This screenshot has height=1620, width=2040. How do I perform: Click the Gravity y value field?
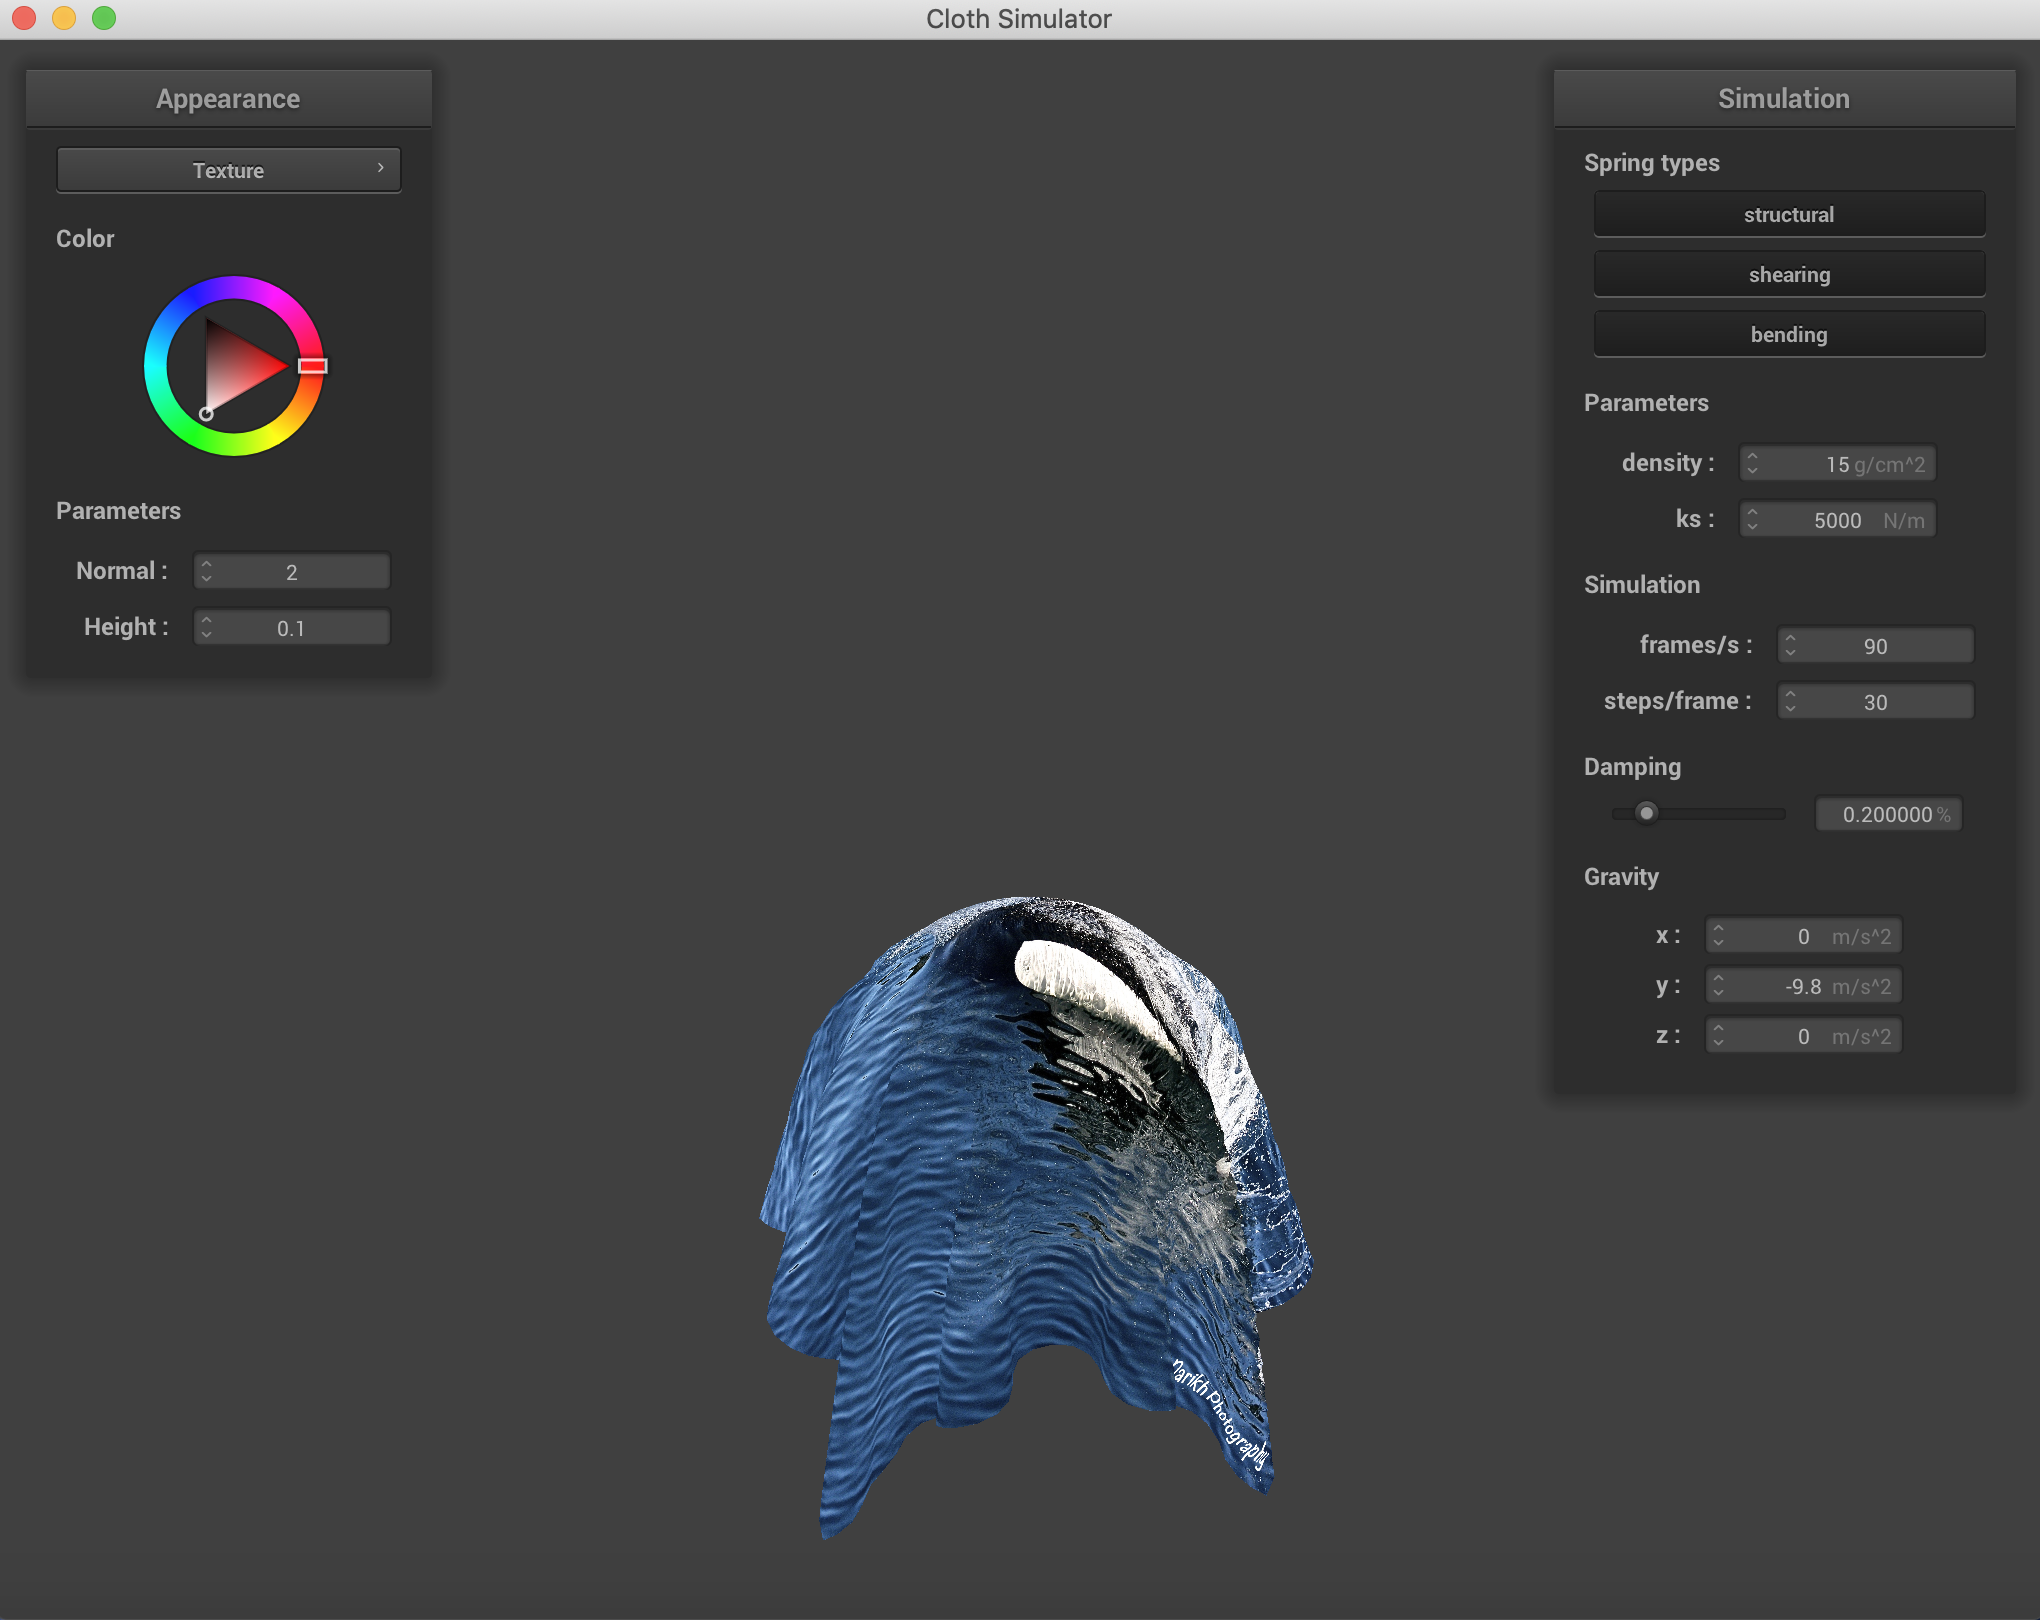pyautogui.click(x=1804, y=986)
